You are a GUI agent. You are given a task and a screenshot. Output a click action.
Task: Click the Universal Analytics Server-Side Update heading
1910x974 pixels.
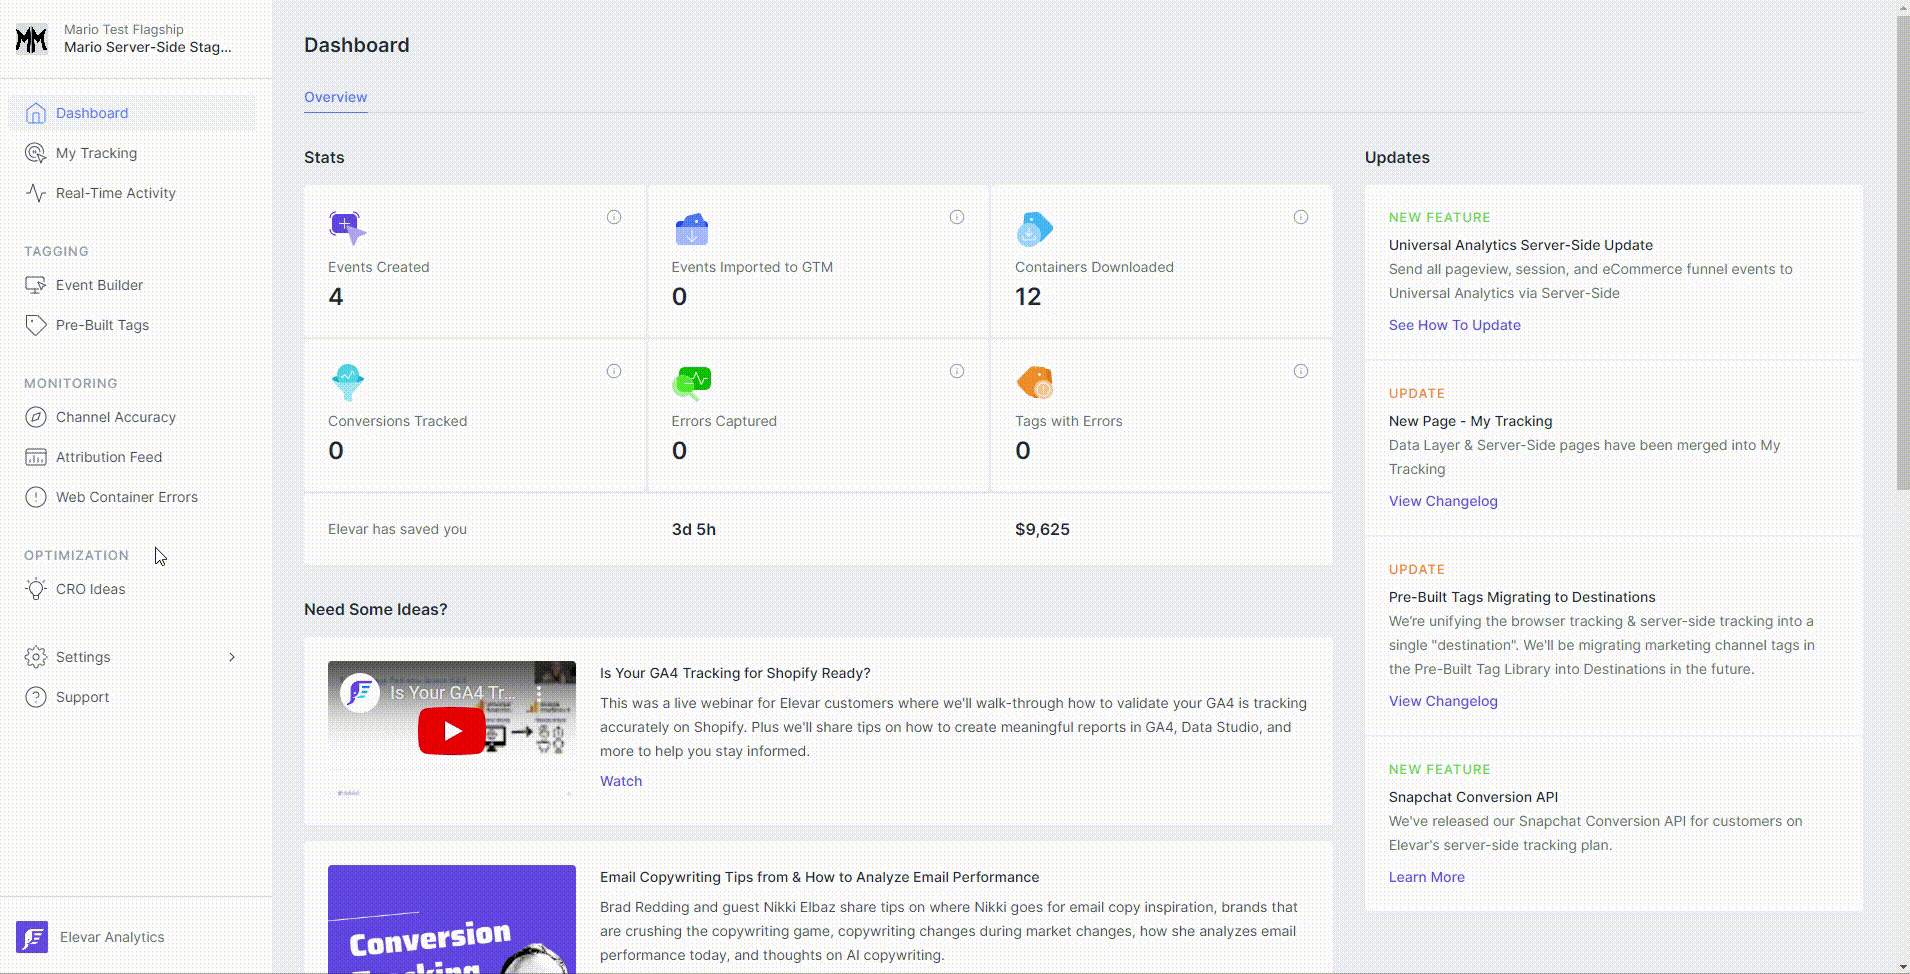pyautogui.click(x=1520, y=245)
